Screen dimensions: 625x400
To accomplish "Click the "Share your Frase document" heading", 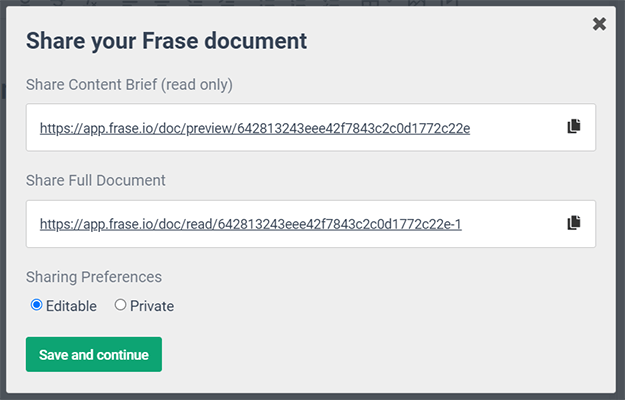I will coord(166,41).
